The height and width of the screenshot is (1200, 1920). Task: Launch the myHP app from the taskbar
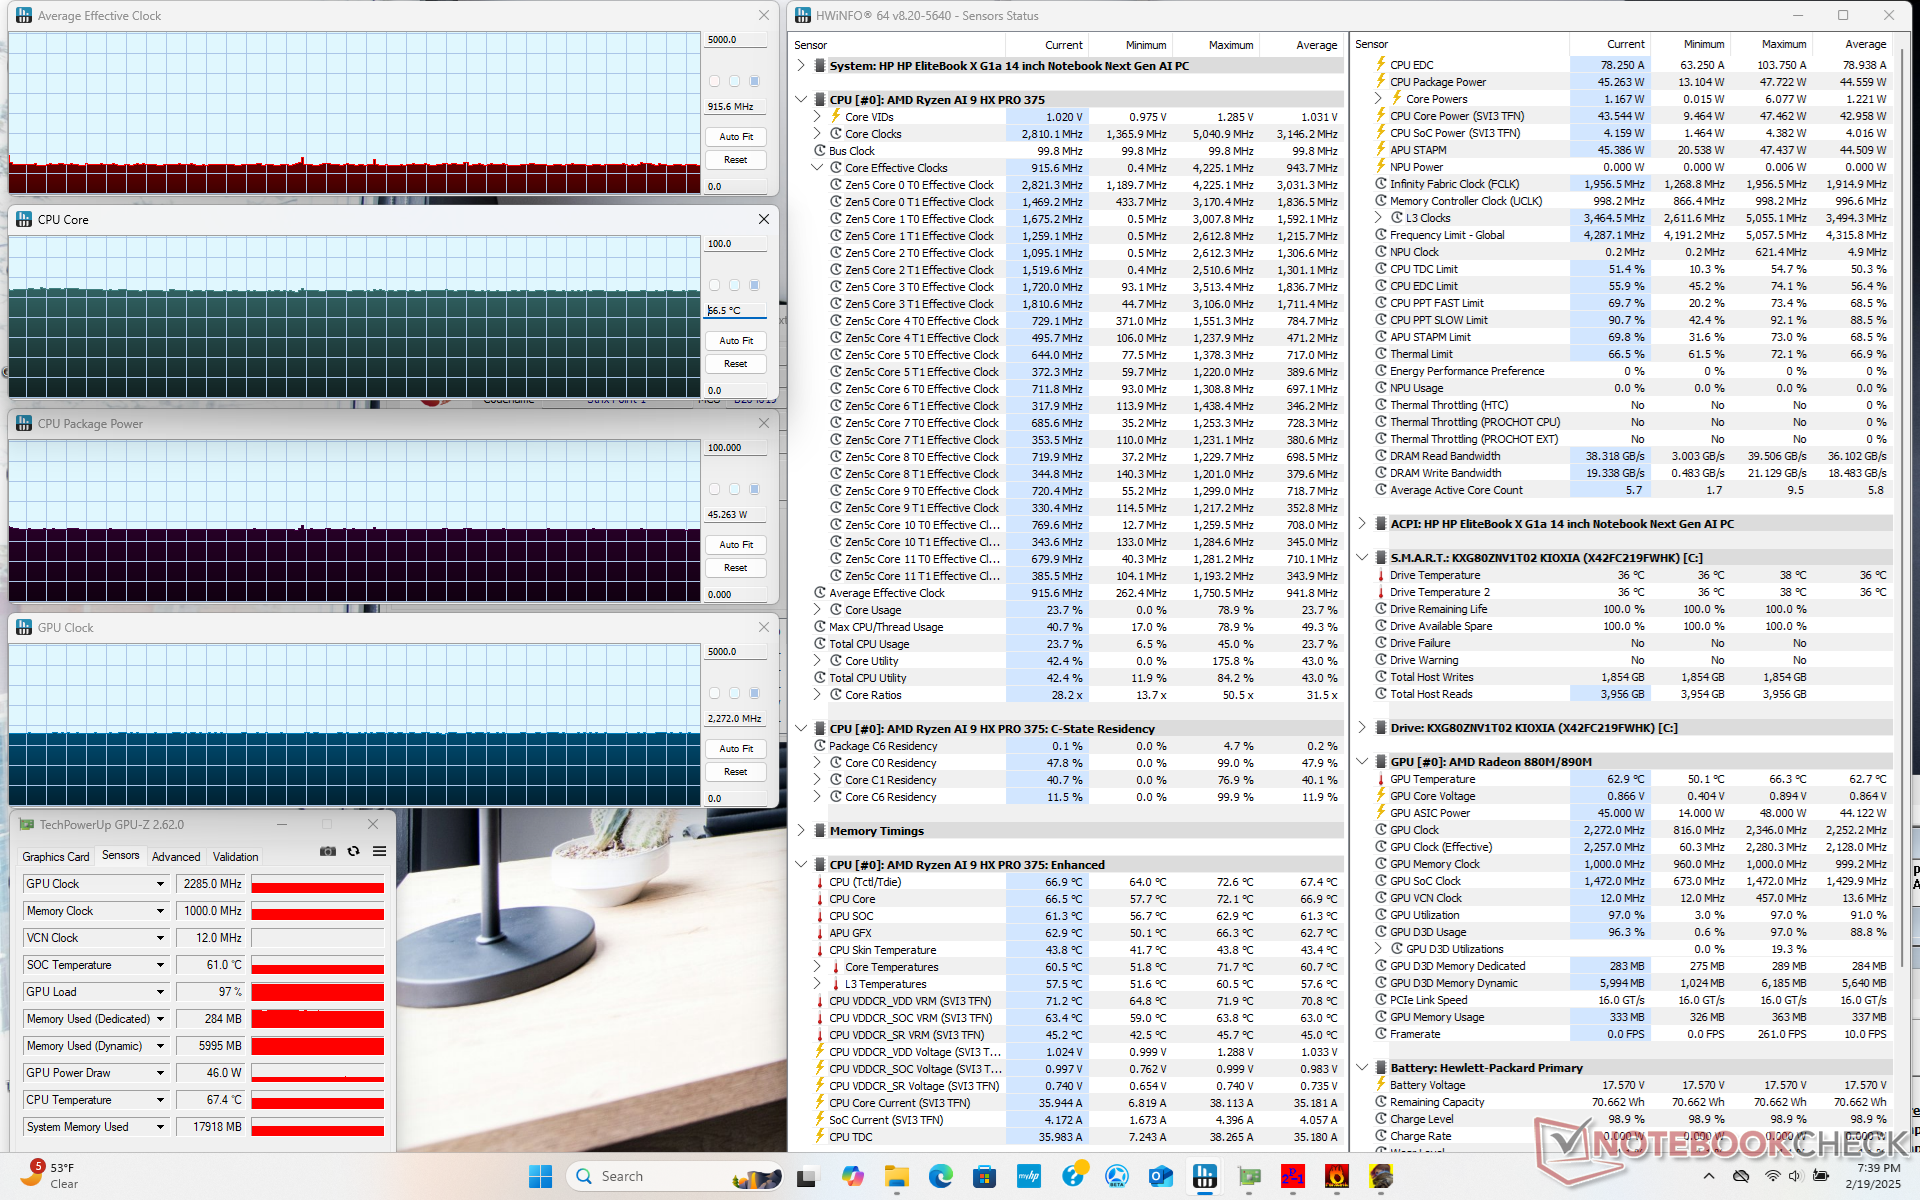click(1028, 1176)
